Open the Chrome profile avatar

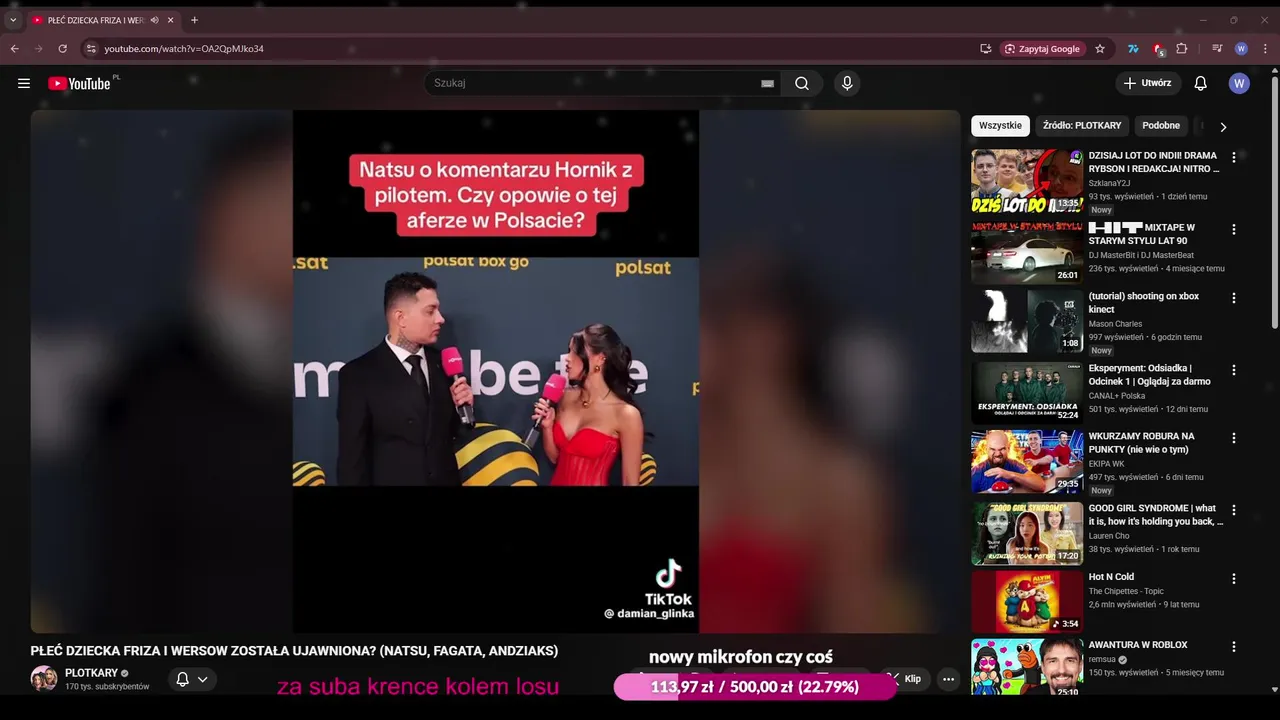tap(1241, 48)
